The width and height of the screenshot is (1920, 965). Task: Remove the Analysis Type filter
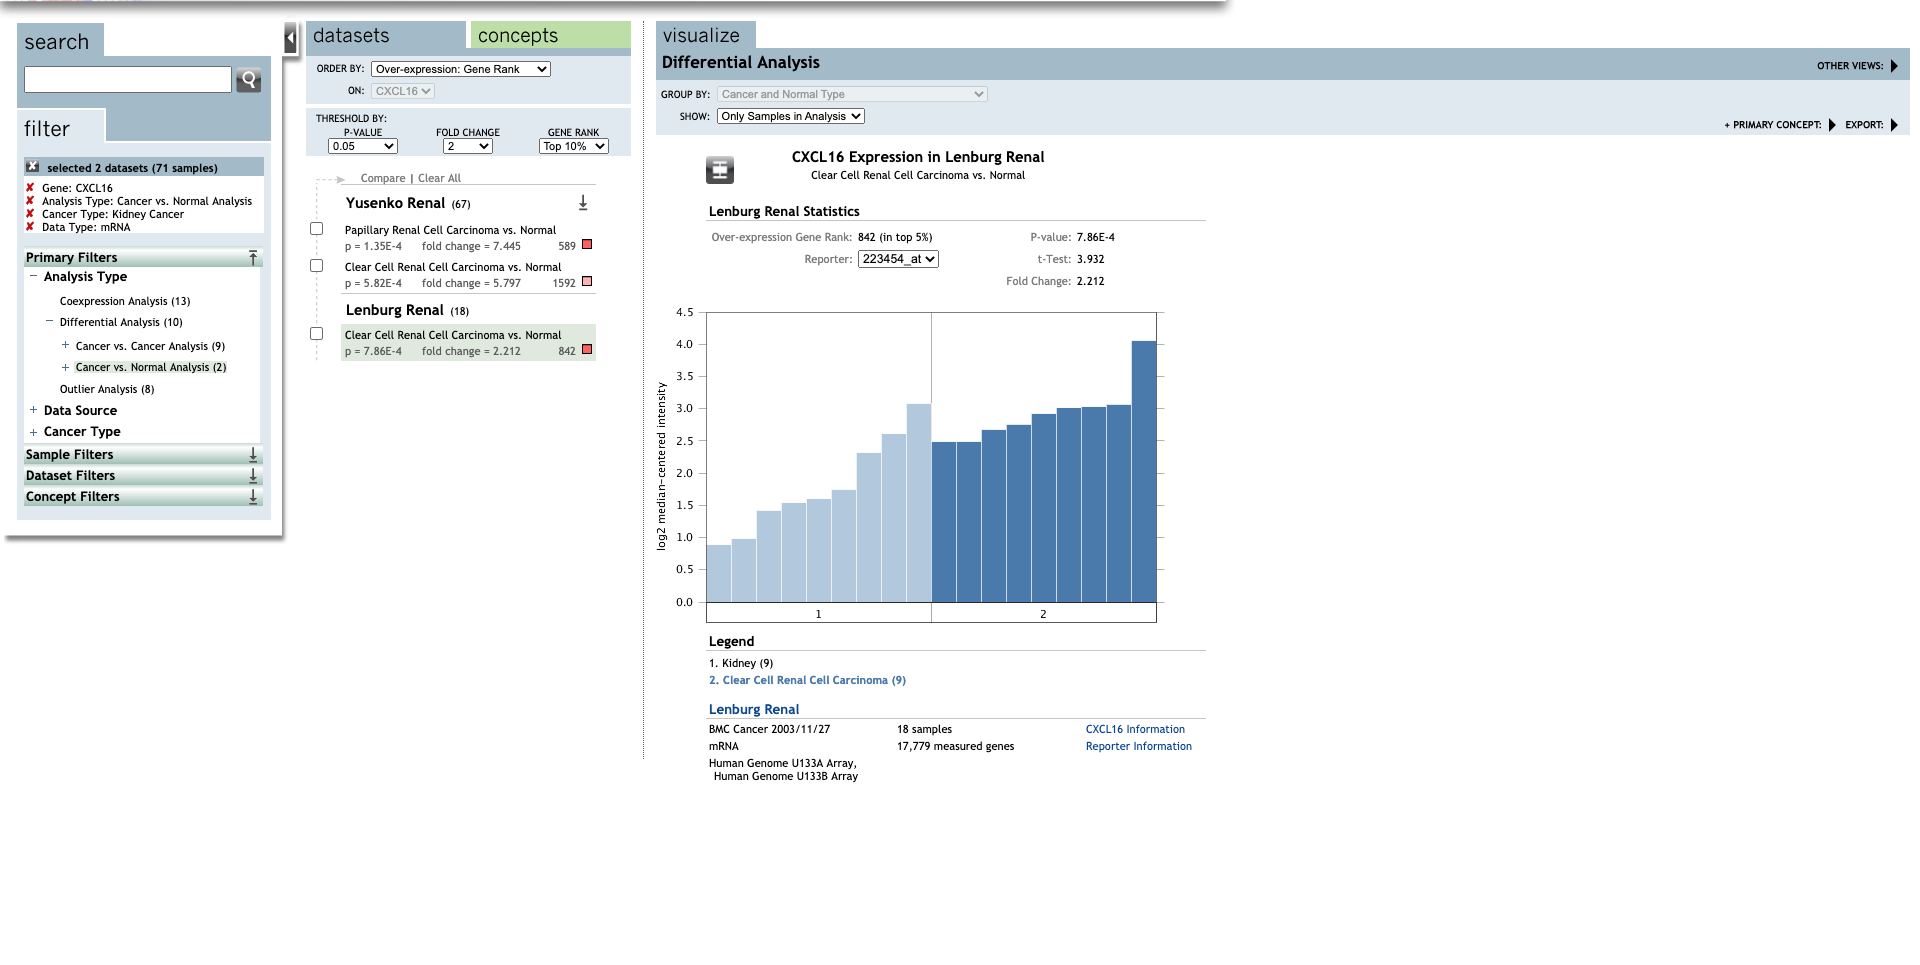30,200
